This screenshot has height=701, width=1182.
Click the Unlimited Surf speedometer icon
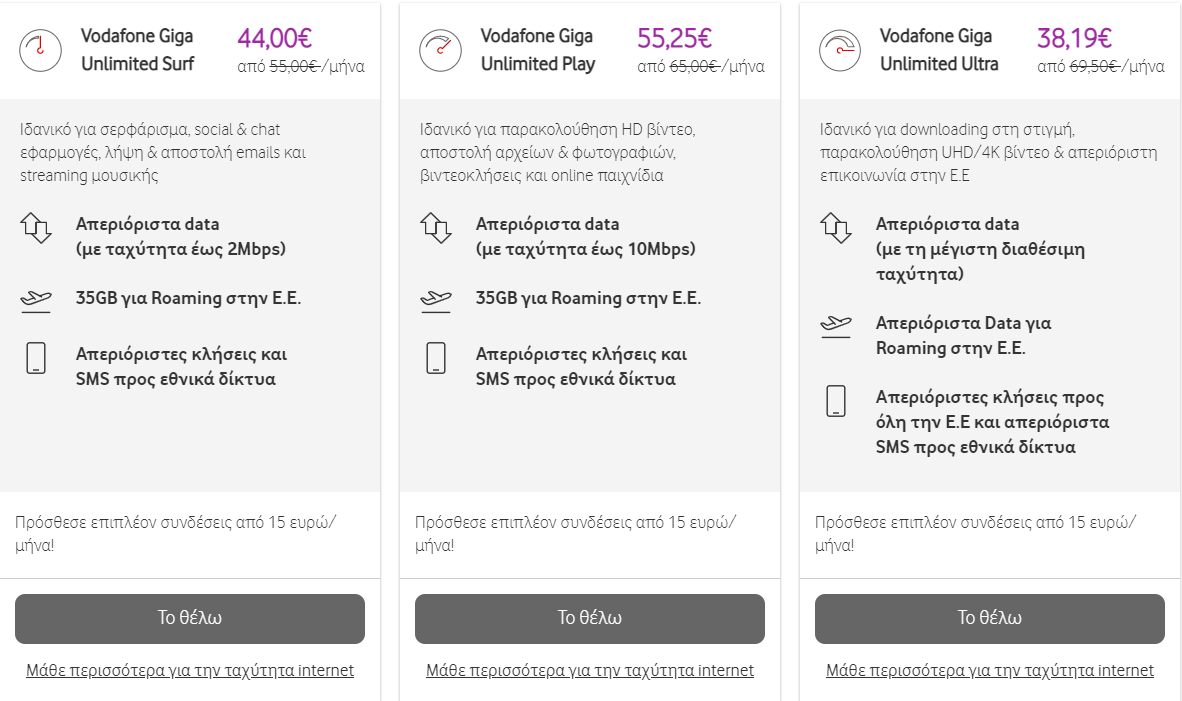pos(40,51)
